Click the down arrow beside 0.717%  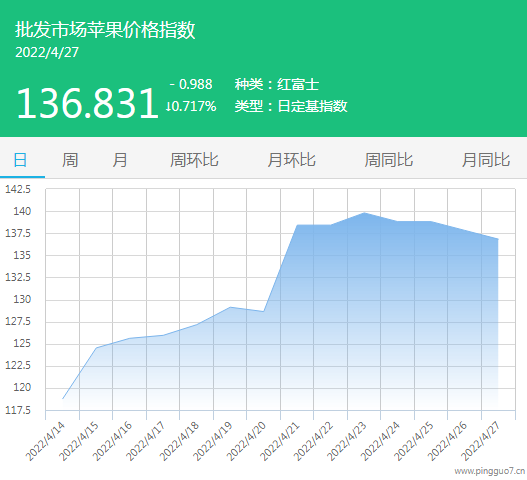(168, 106)
